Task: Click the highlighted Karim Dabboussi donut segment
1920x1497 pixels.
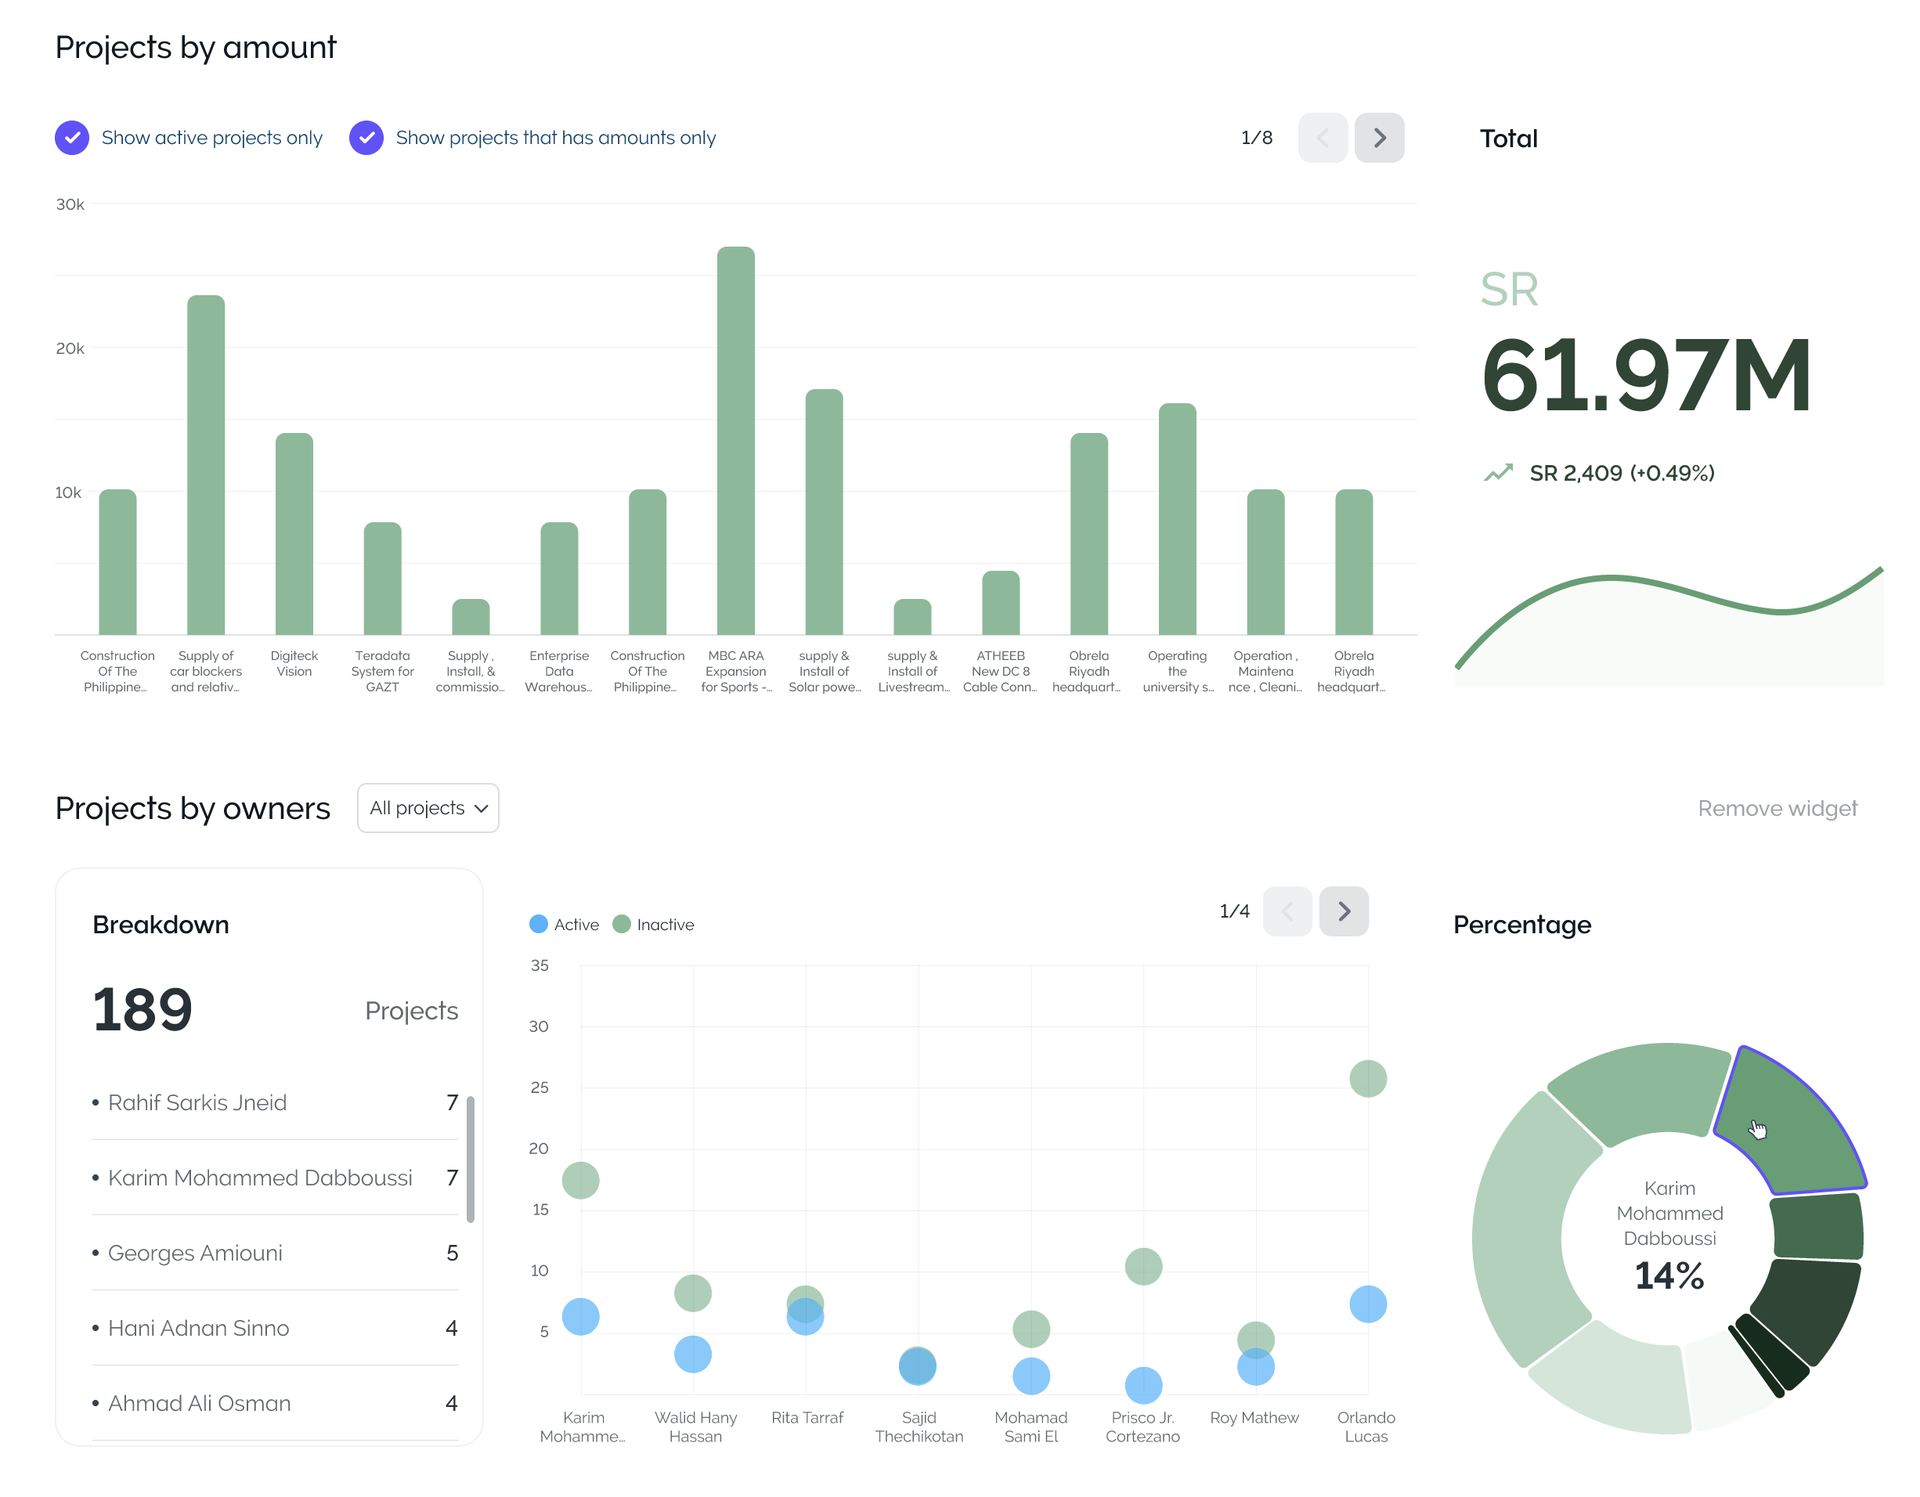Action: point(1790,1125)
